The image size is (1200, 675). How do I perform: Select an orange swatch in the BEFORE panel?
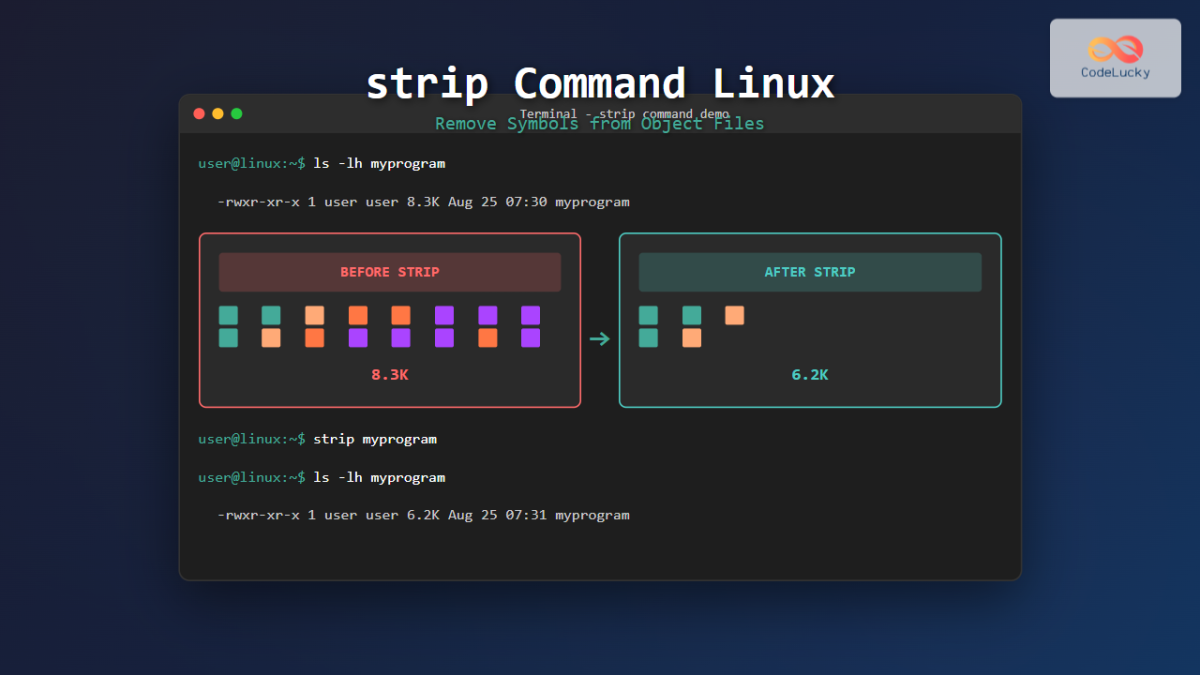click(x=314, y=314)
